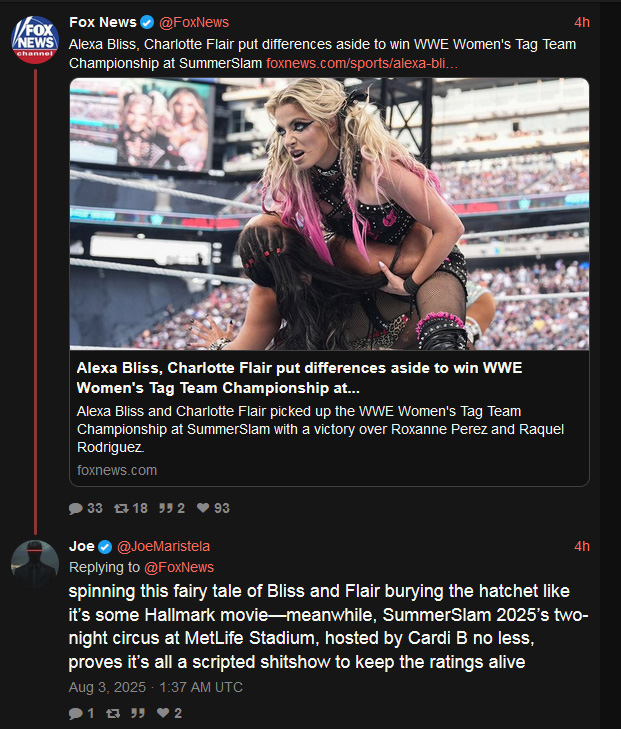
Task: Open the Fox News profile avatar
Action: tap(35, 40)
